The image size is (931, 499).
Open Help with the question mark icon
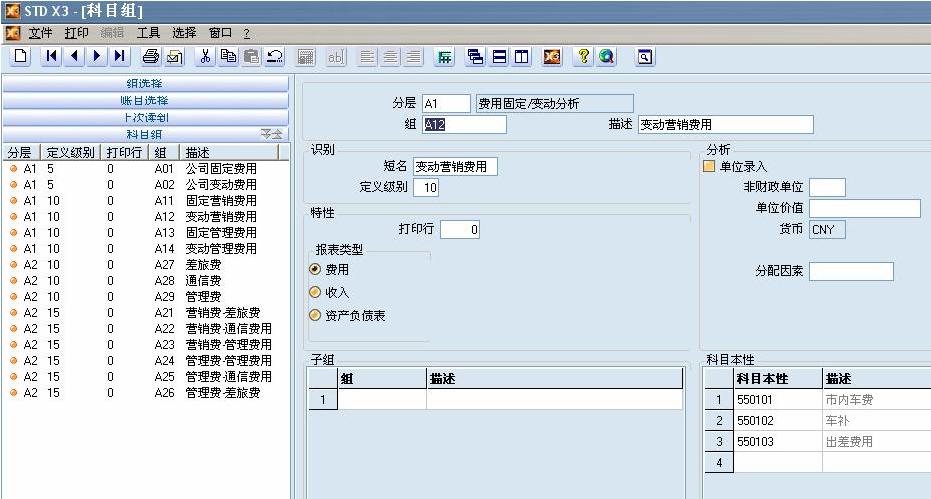583,57
